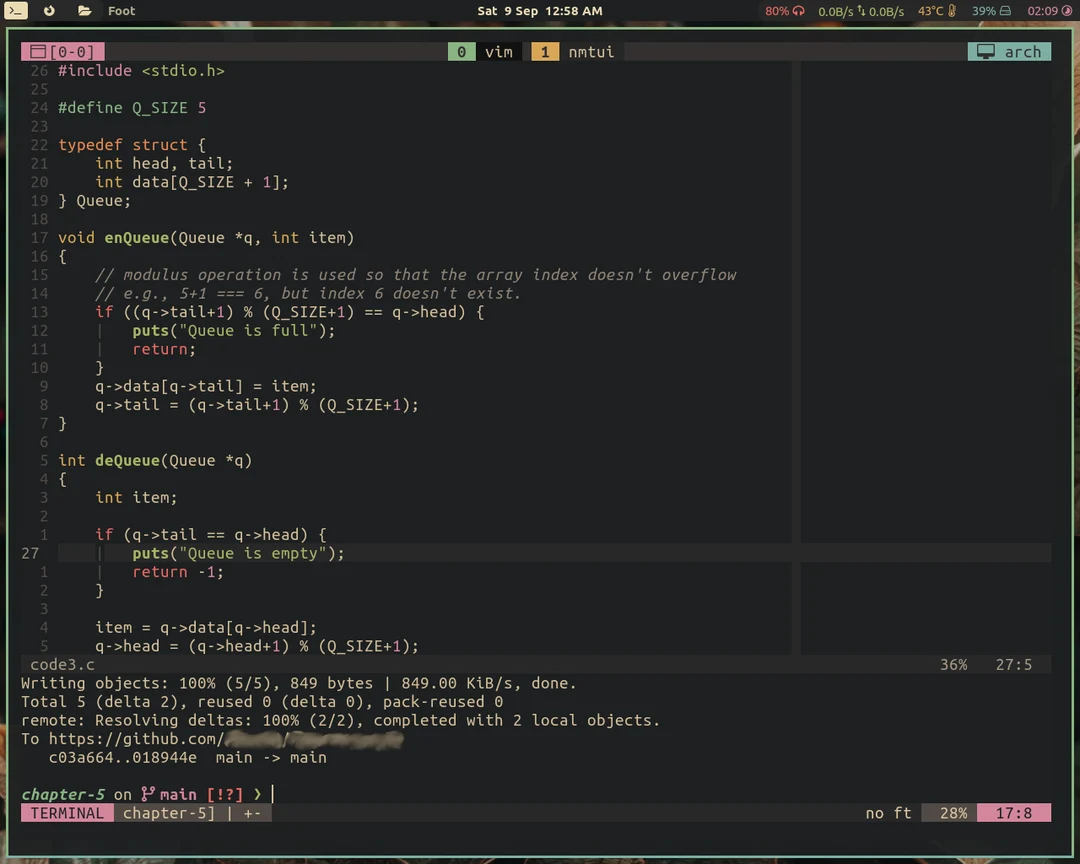This screenshot has height=864, width=1080.
Task: Click the chapter-5] window name in status bar
Action: 168,813
